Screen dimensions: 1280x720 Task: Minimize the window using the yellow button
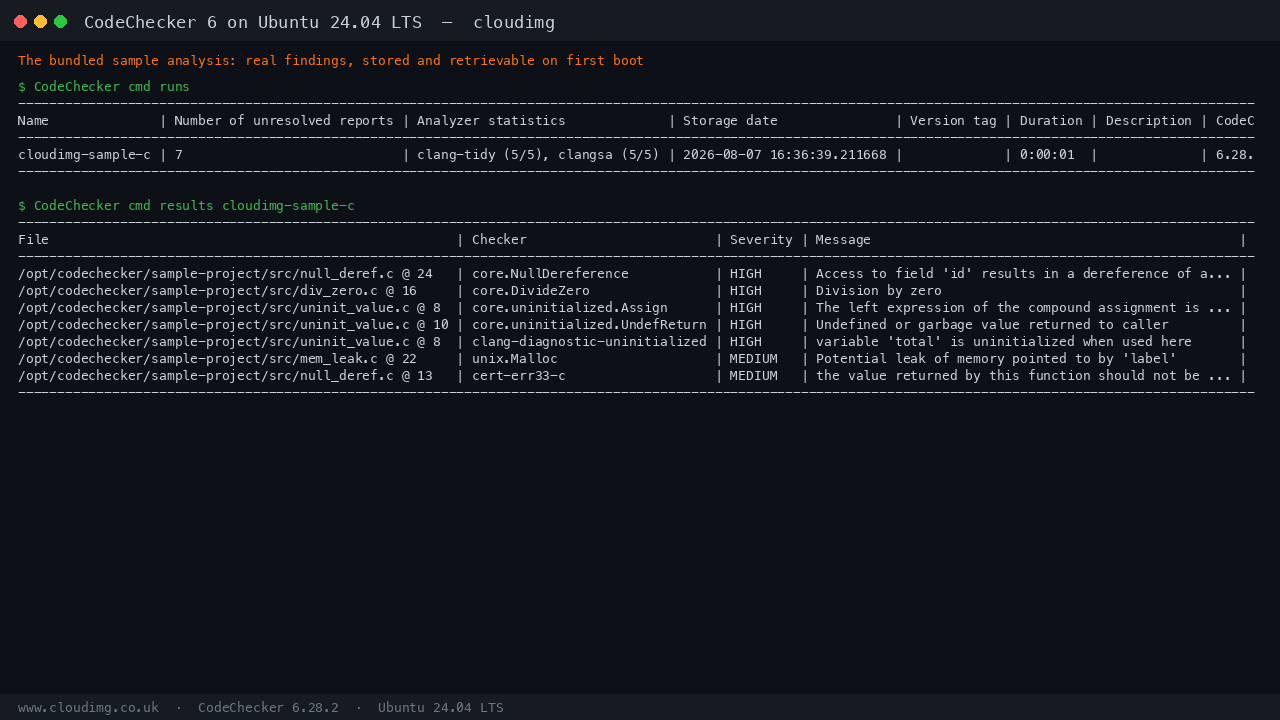40,21
